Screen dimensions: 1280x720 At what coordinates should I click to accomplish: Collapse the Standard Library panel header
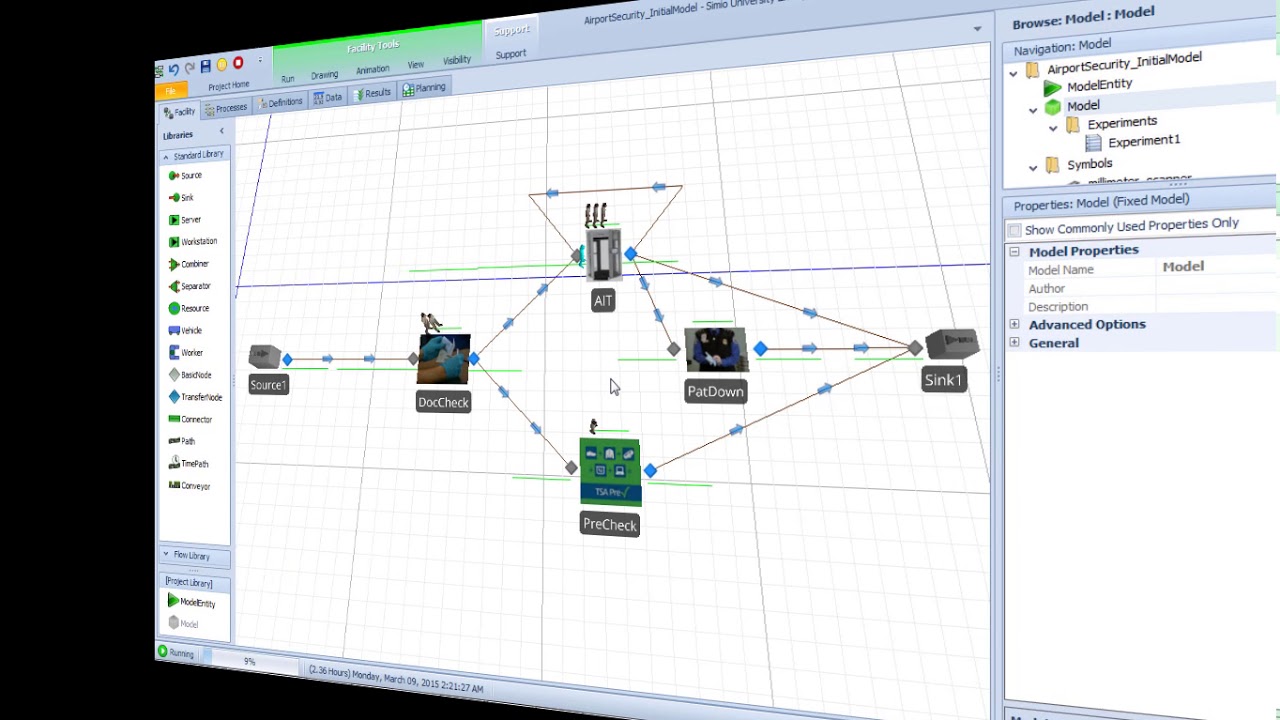(x=194, y=156)
